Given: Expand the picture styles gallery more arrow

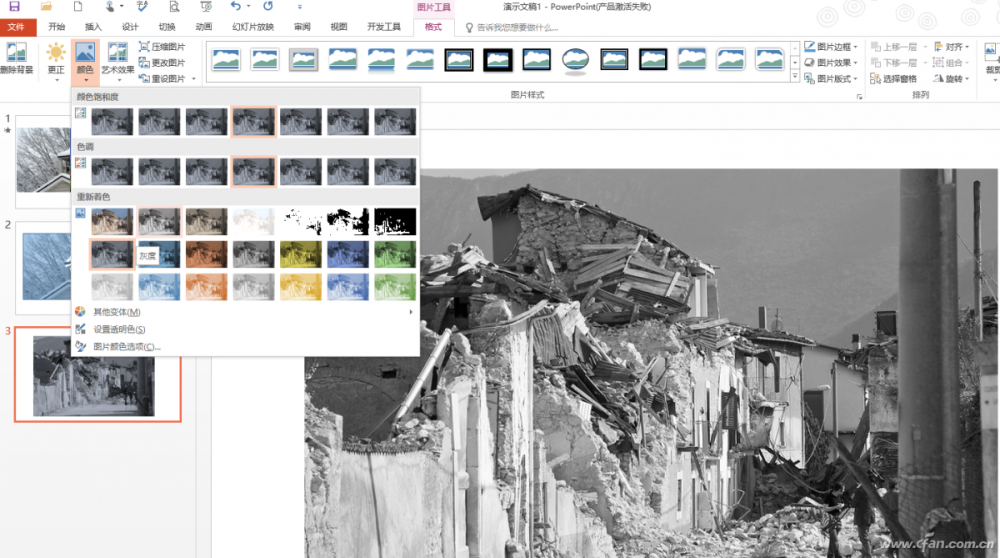Looking at the screenshot, I should pos(794,77).
